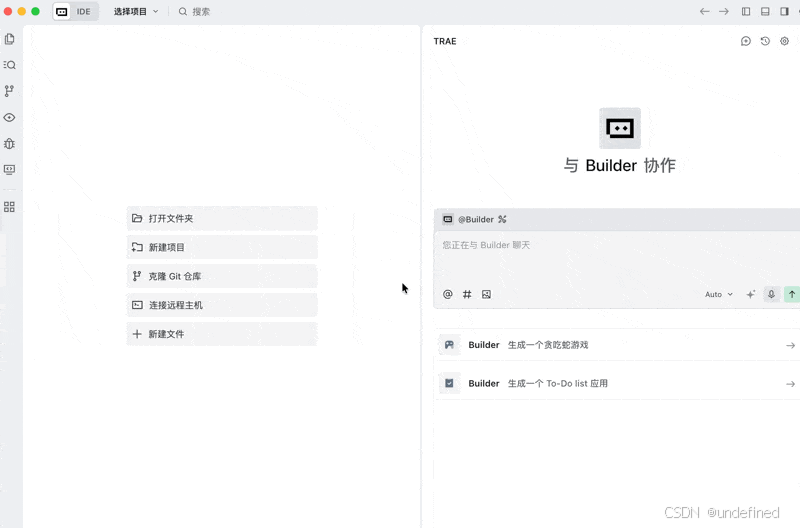Click the Builder logo above 与 Builder 协作
This screenshot has width=800, height=528.
[620, 128]
